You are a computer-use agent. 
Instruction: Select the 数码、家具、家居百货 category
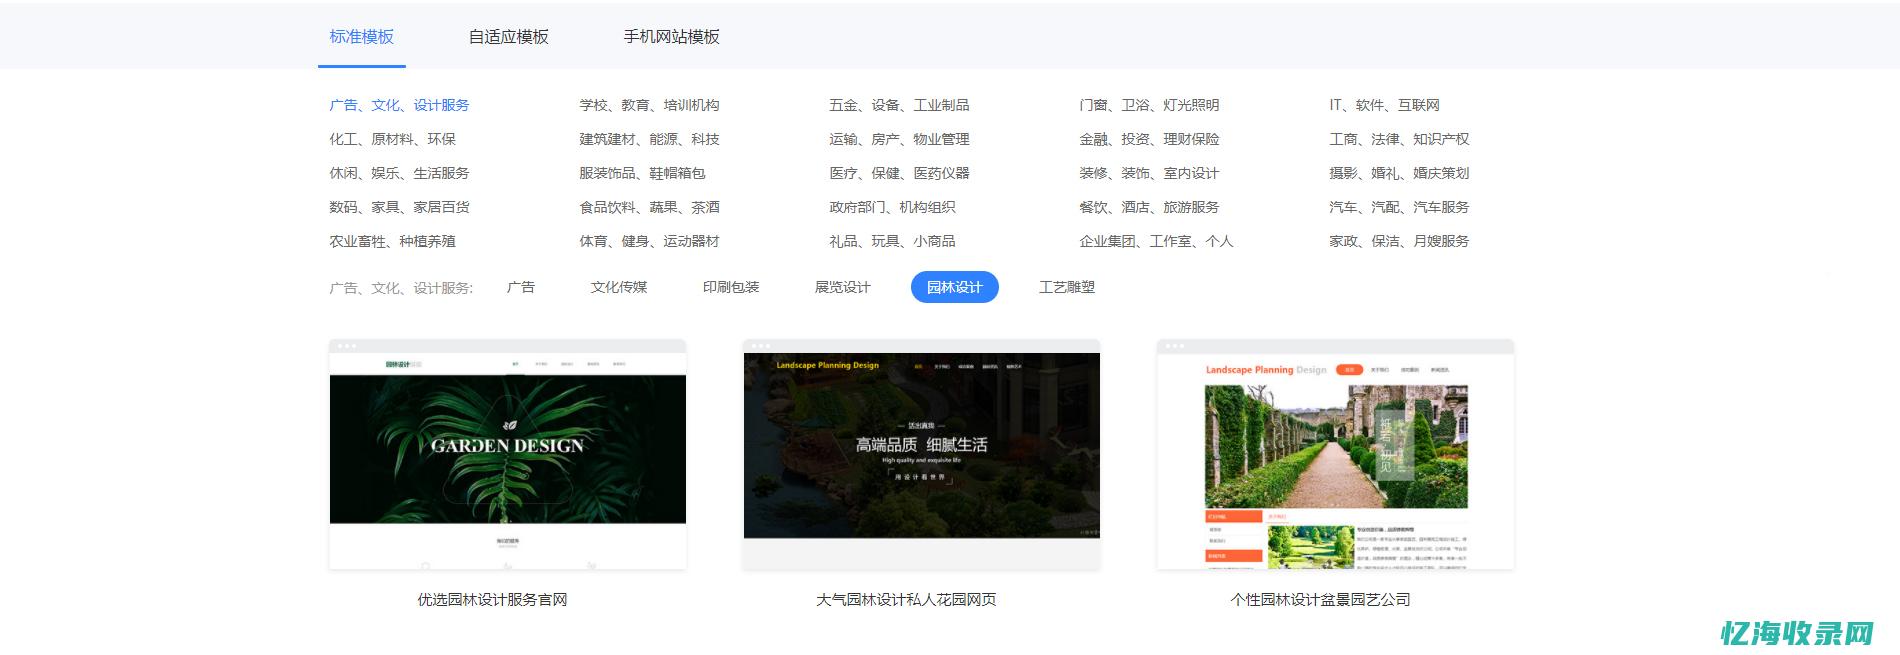[x=399, y=207]
